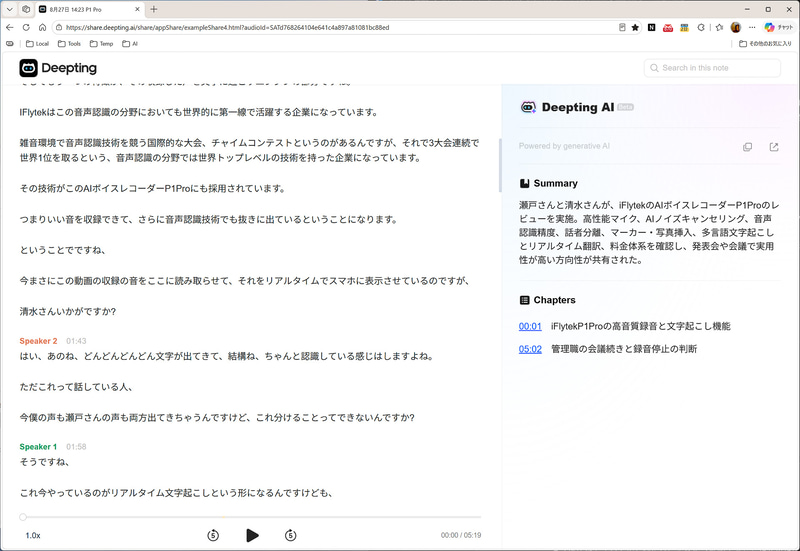Open the Copilot チャット button
This screenshot has width=800, height=551.
779,28
